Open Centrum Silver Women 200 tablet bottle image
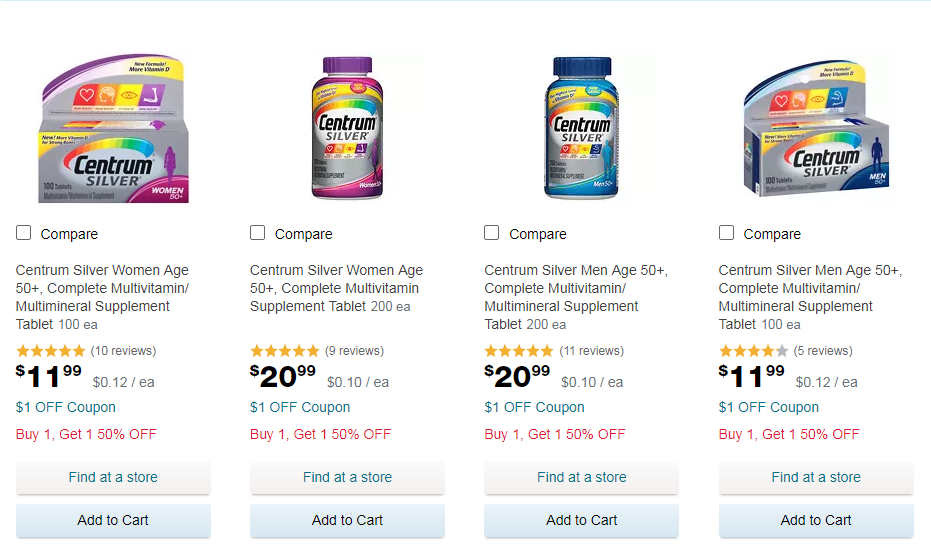 tap(346, 130)
